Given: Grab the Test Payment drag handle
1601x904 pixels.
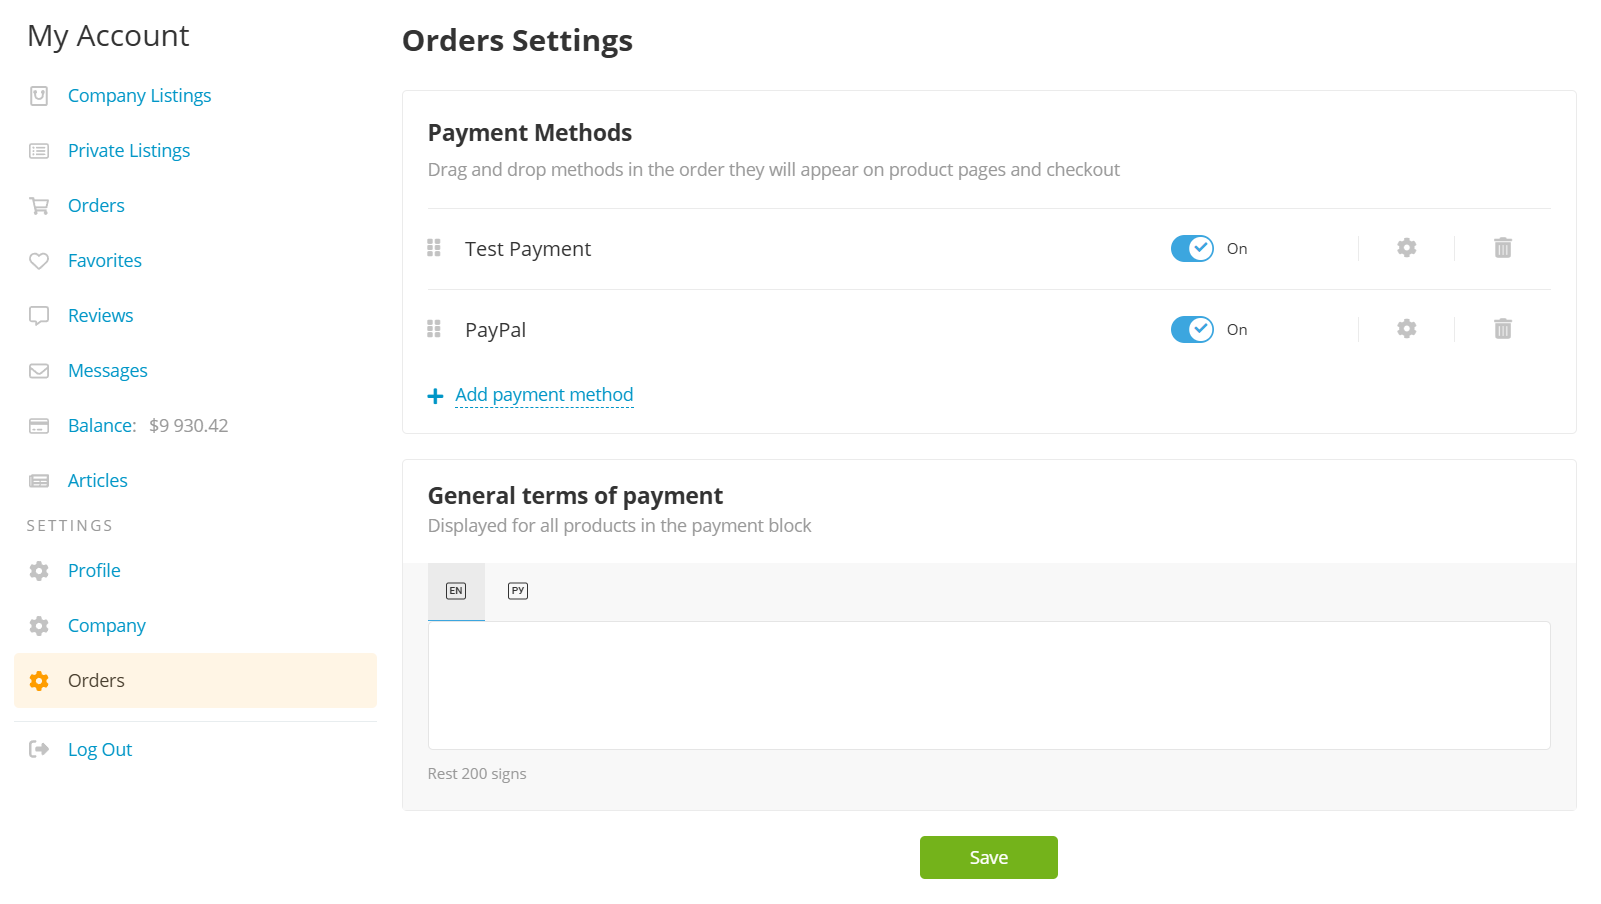Looking at the screenshot, I should point(434,248).
